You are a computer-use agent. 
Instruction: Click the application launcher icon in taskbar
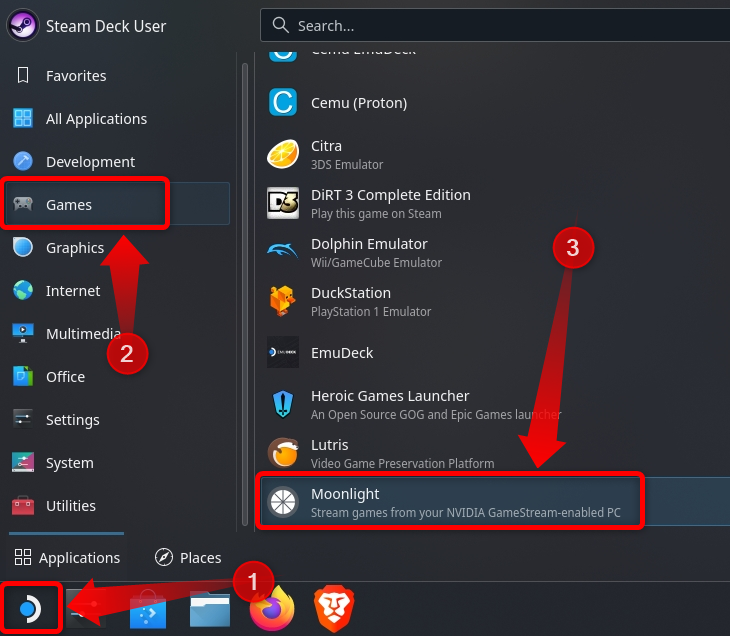(x=29, y=608)
